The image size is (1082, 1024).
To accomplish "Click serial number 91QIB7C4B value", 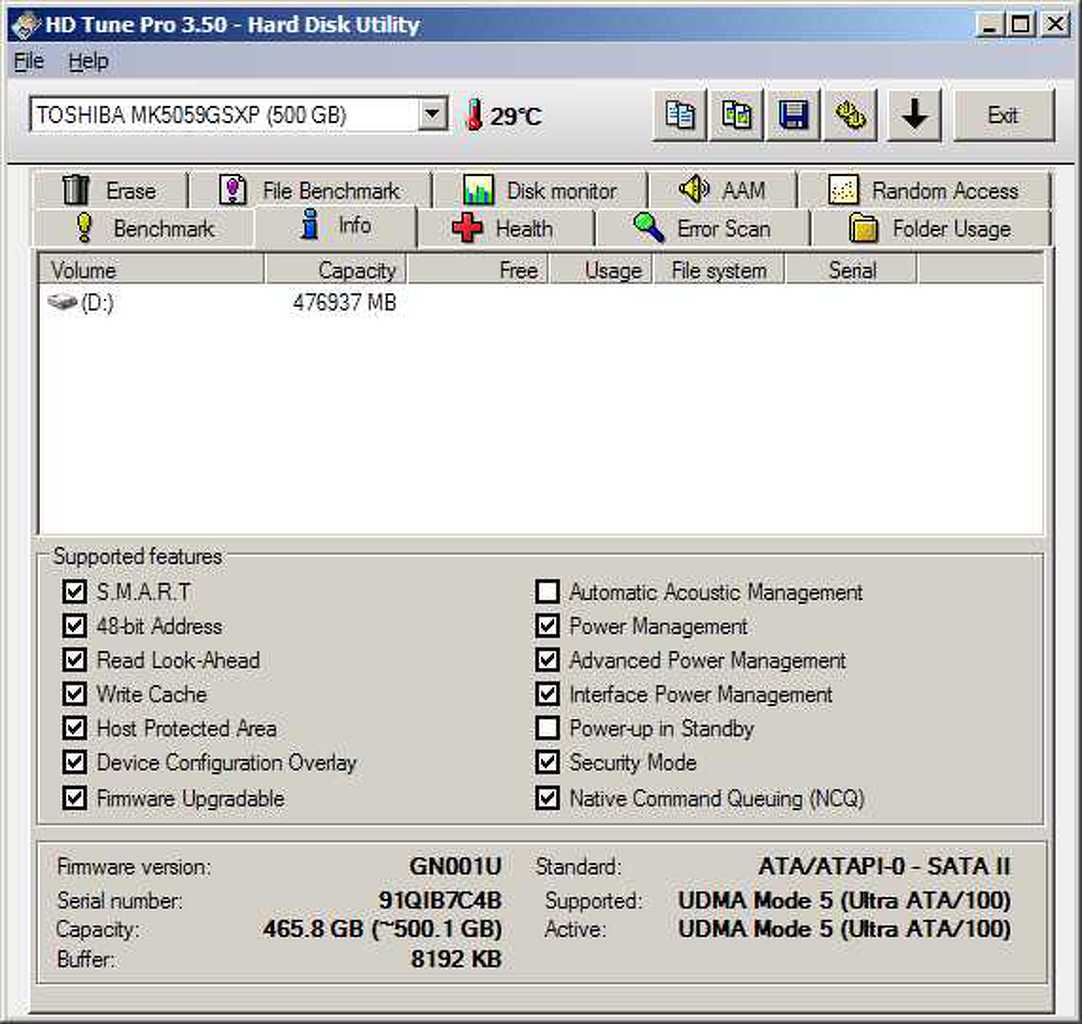I will click(x=440, y=900).
